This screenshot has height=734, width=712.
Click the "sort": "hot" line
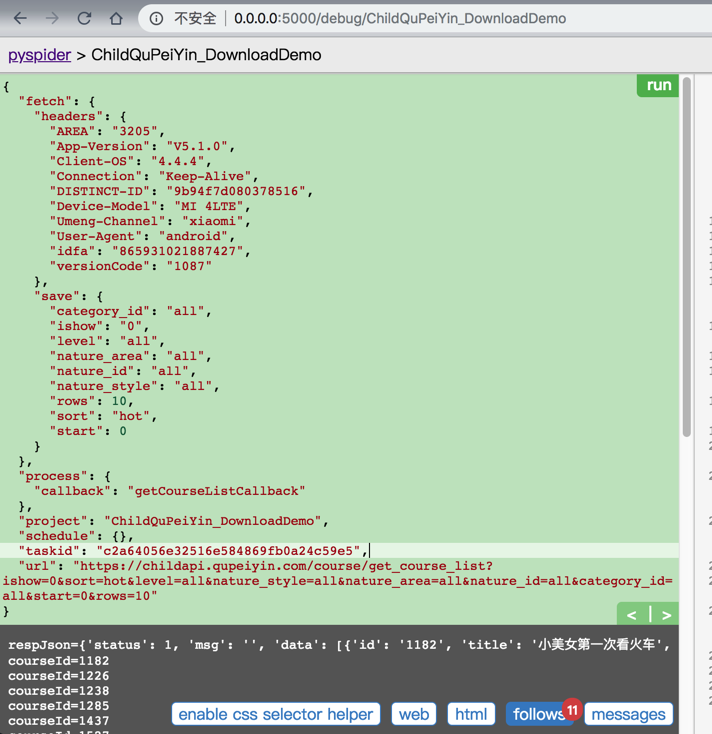coord(103,416)
